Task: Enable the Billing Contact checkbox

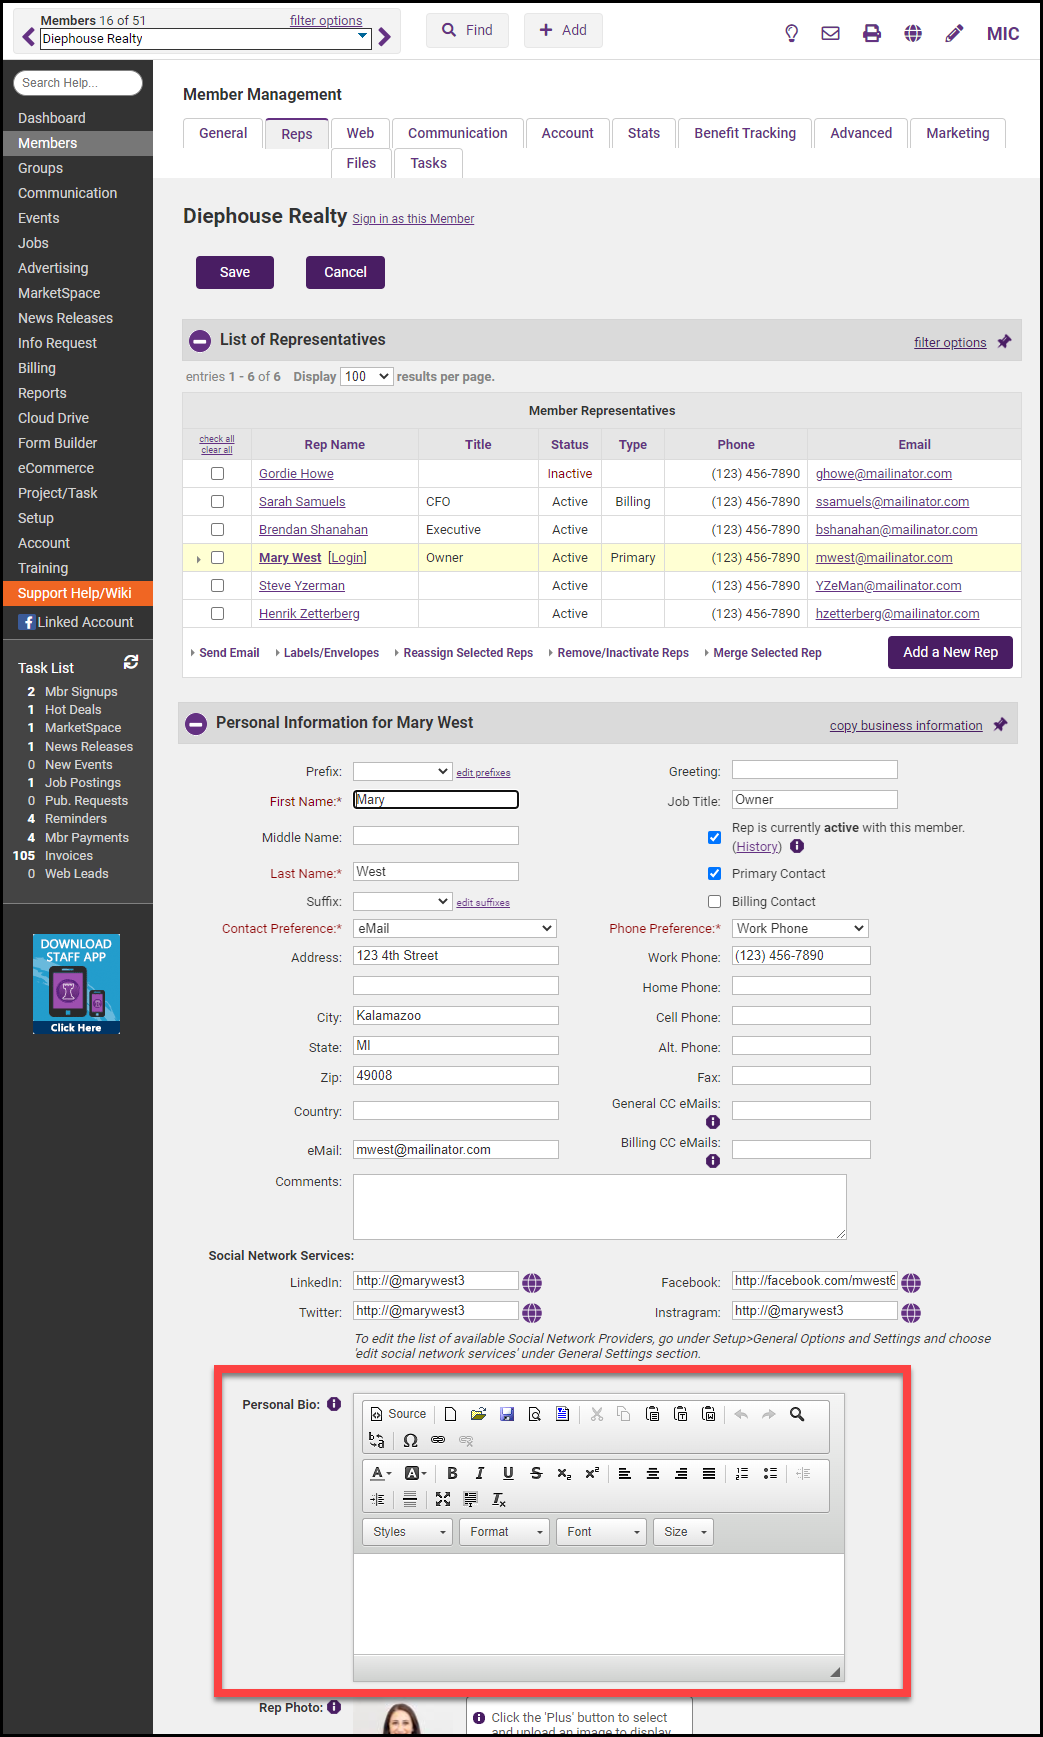Action: tap(714, 901)
